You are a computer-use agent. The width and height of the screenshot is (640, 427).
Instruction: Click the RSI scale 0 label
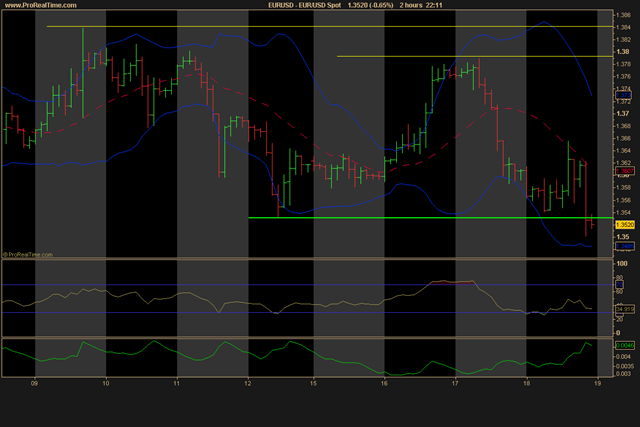618,333
